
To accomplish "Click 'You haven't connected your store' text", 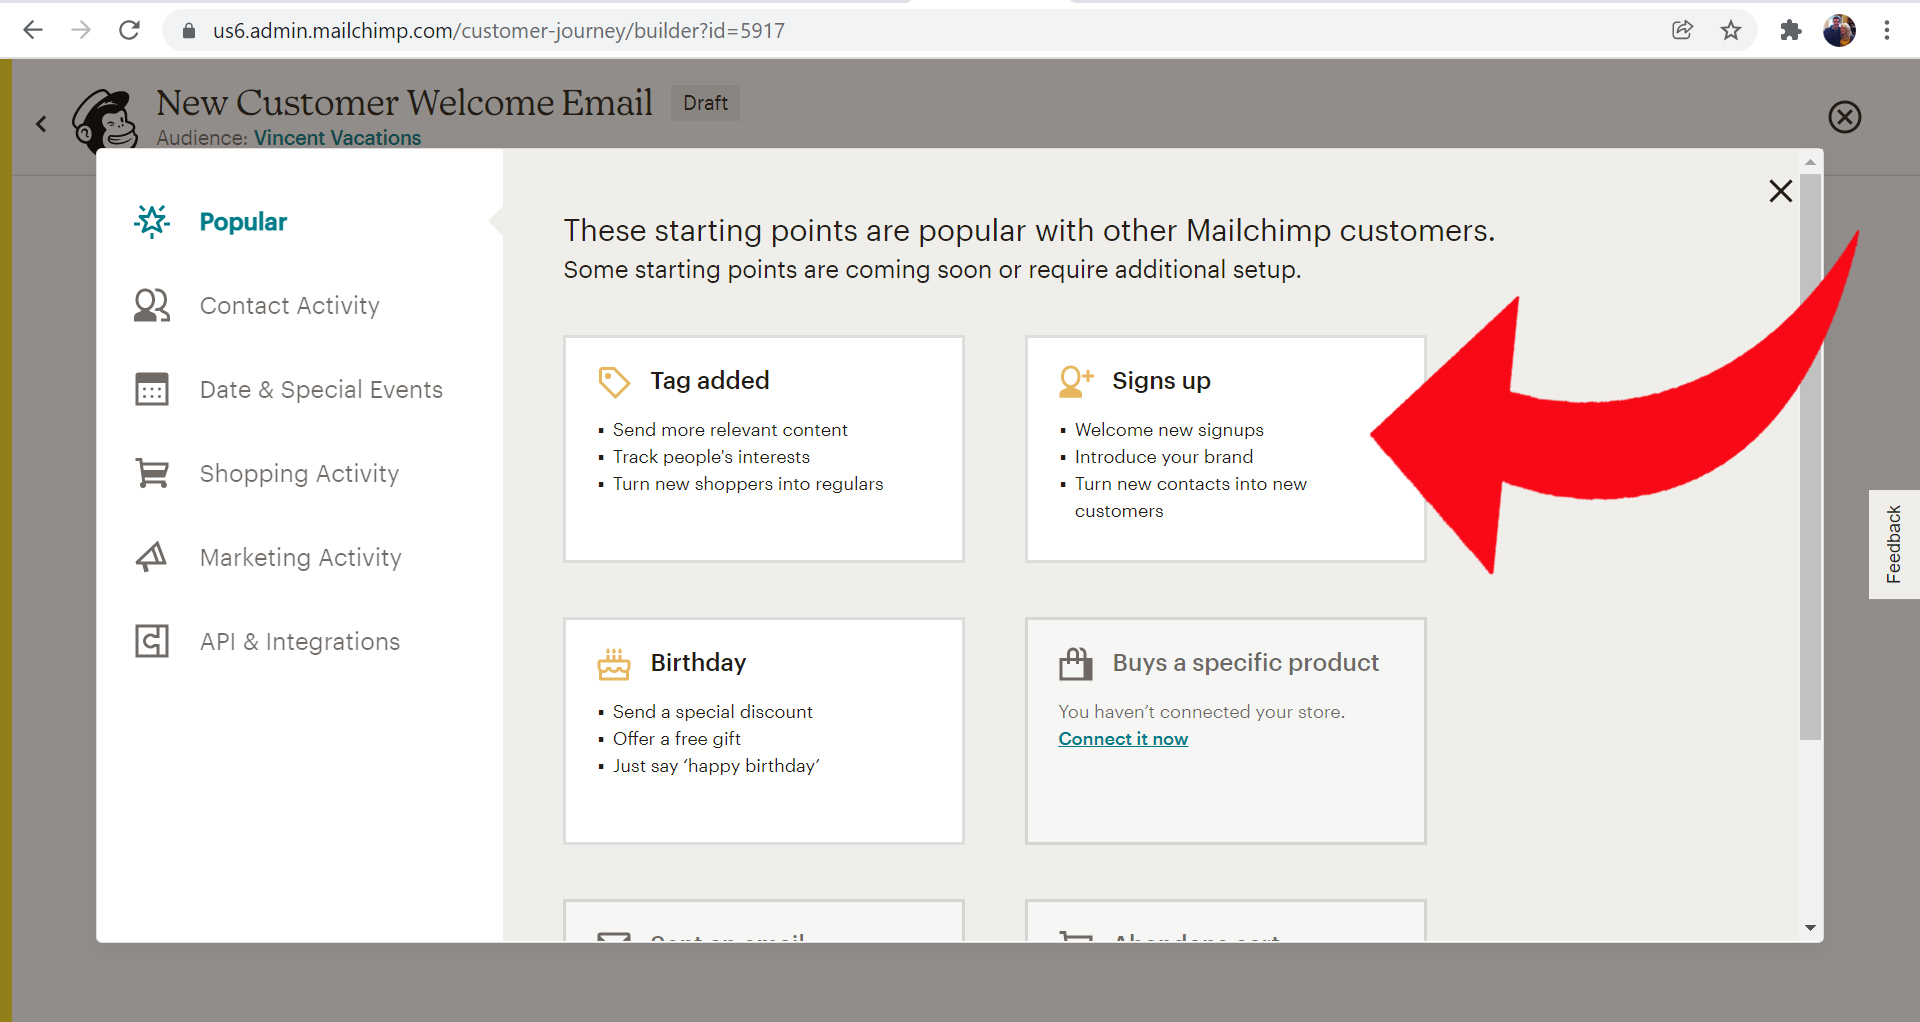I will (1202, 712).
